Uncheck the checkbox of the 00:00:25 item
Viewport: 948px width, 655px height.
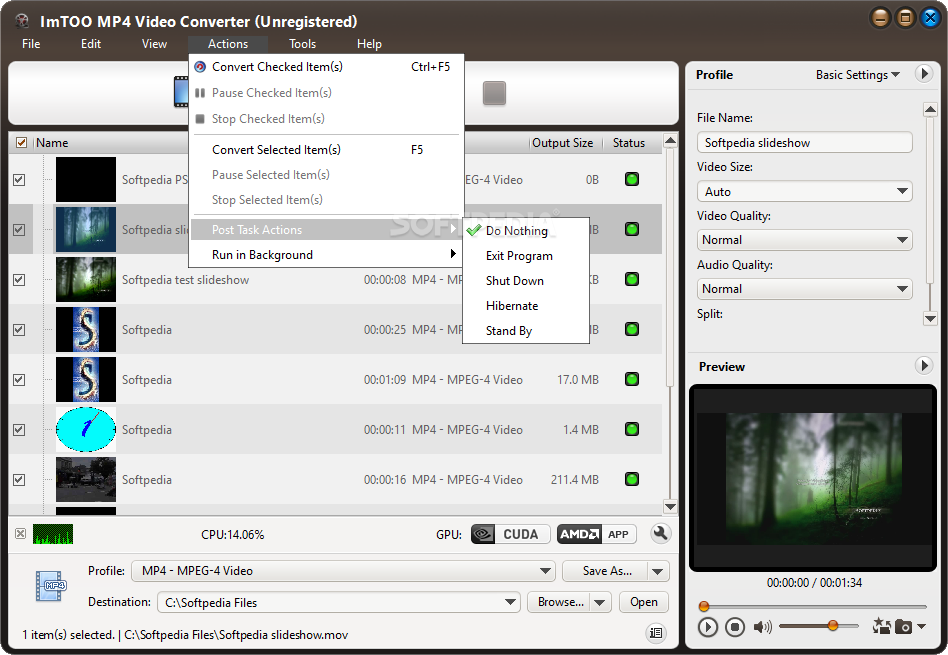pos(19,330)
